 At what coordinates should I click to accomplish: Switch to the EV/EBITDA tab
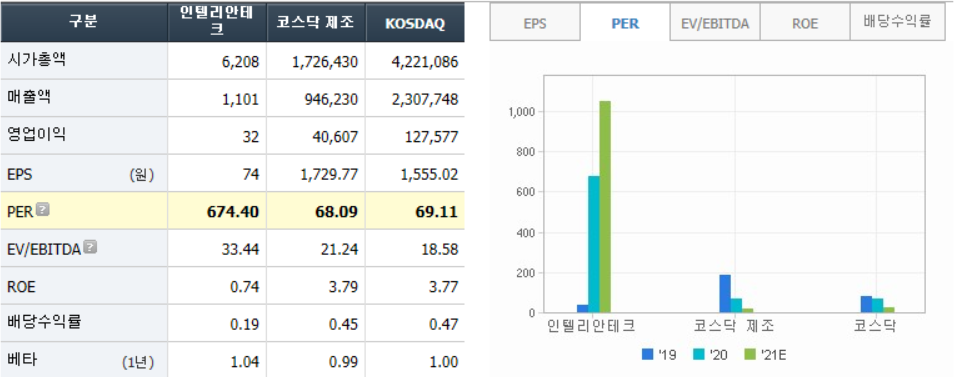[x=715, y=23]
